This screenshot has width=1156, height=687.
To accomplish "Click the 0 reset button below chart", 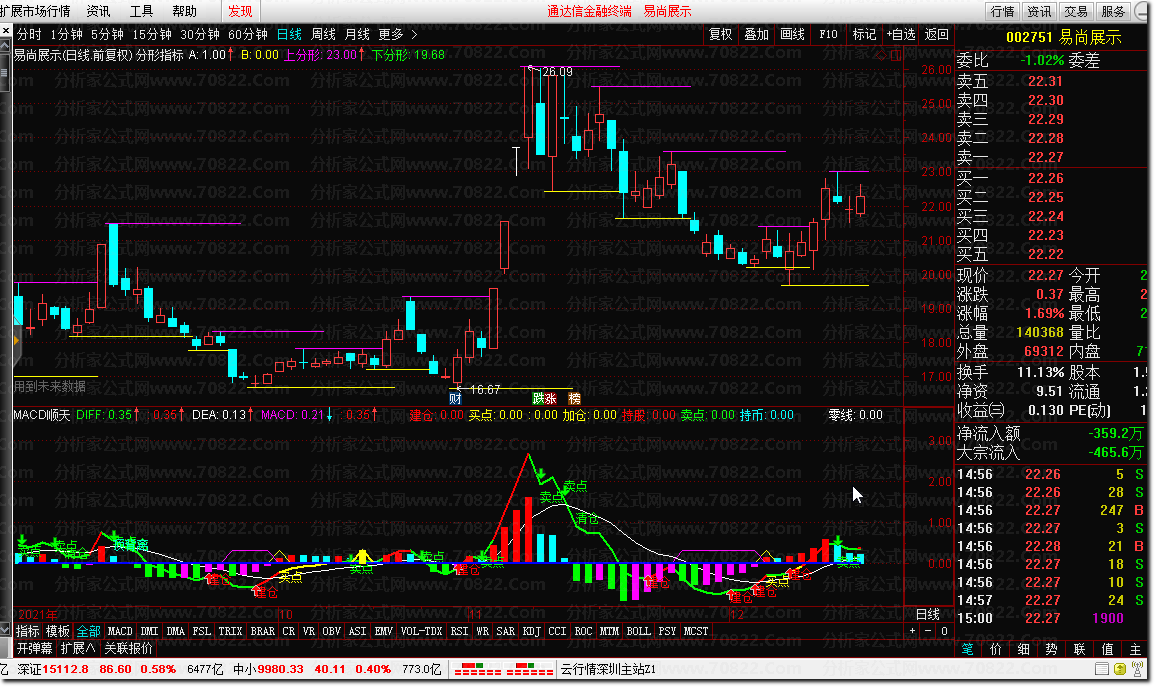I will (x=944, y=631).
